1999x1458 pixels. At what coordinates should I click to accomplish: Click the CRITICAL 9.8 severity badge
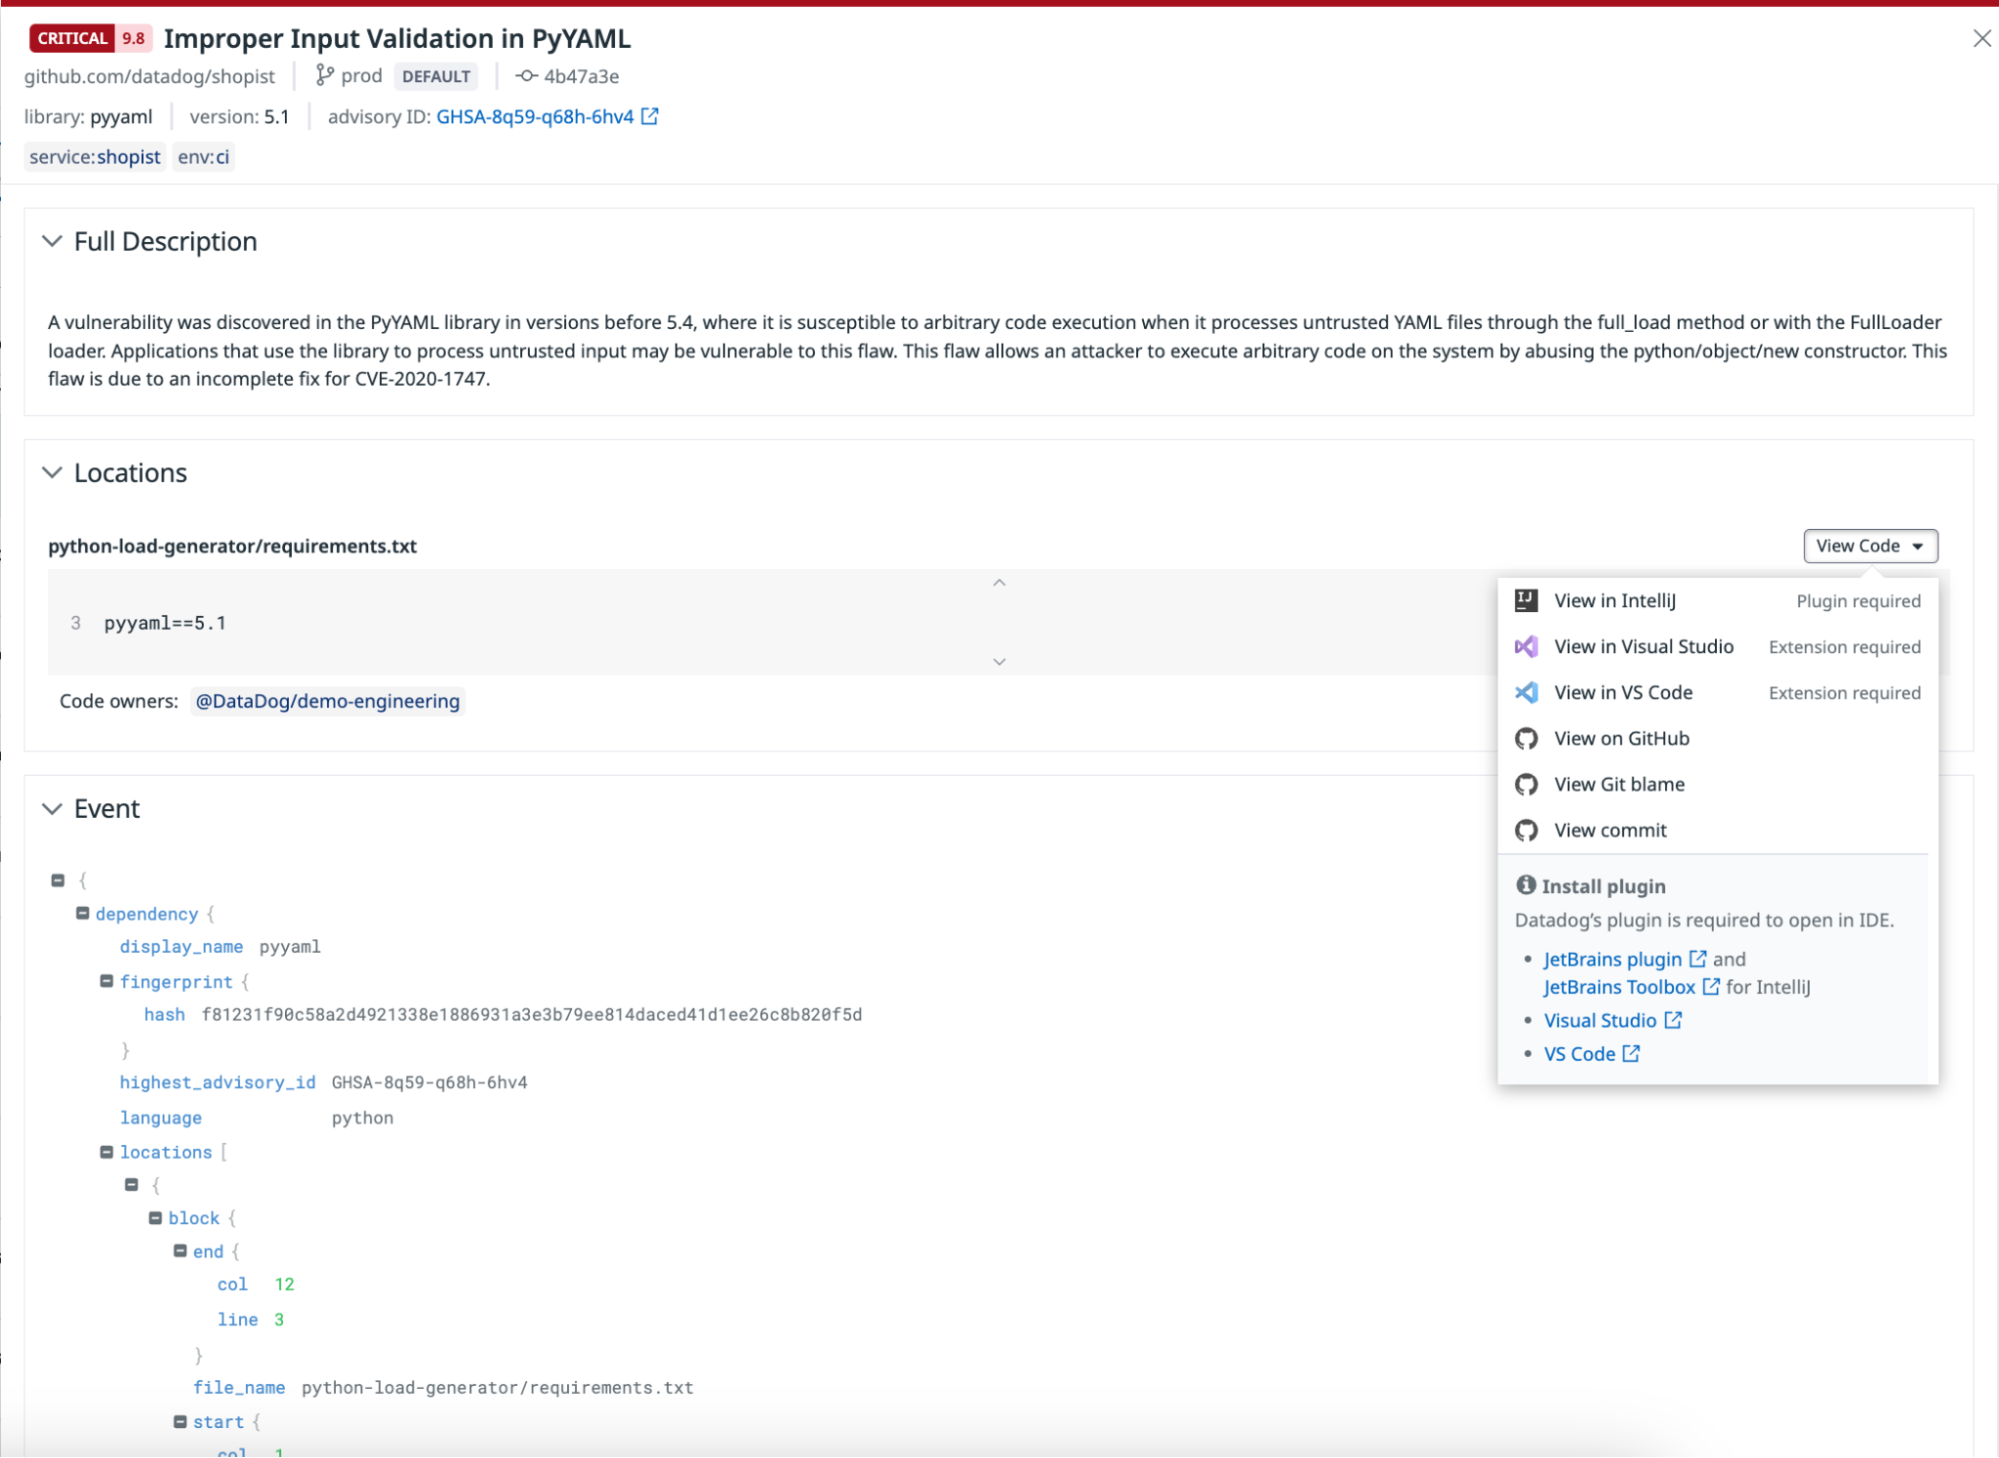point(91,38)
